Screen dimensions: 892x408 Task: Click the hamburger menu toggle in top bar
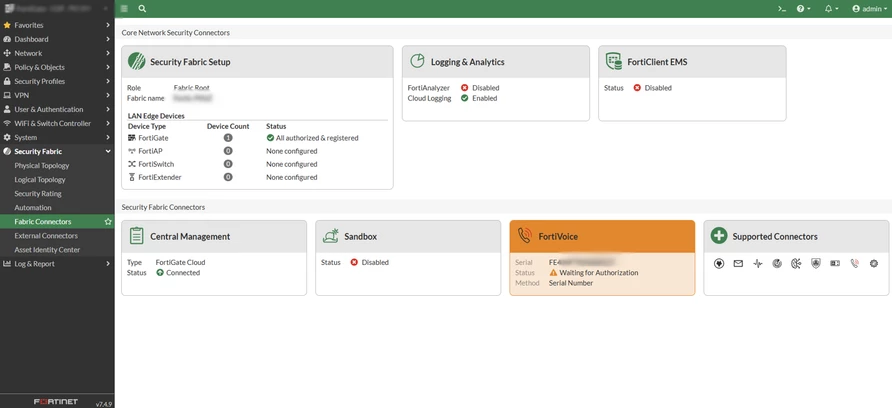[x=125, y=9]
